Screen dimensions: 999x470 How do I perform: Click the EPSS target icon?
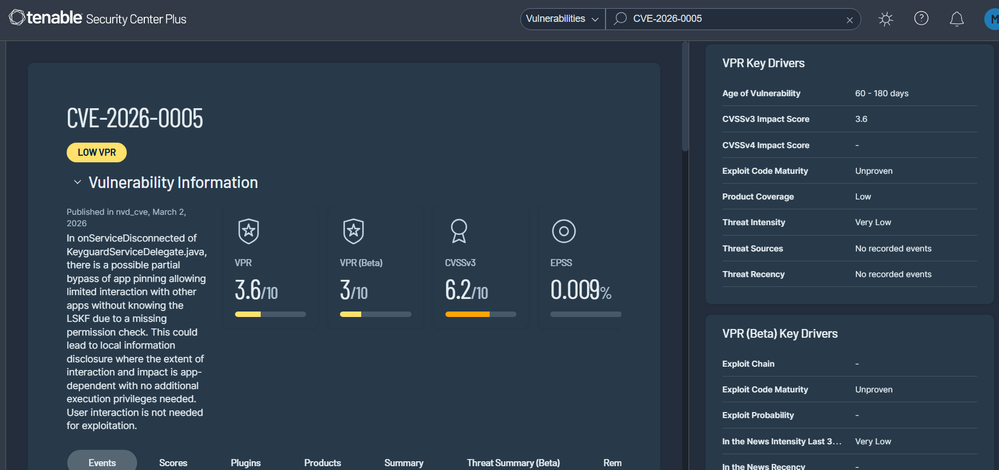pyautogui.click(x=563, y=231)
